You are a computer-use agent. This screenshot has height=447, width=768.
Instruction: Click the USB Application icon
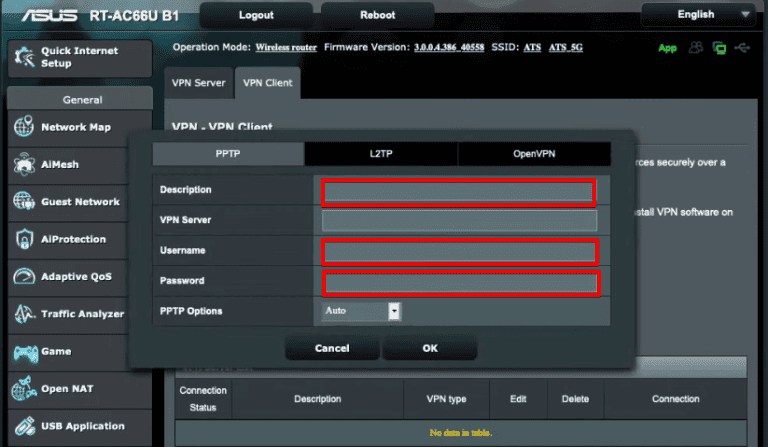24,425
